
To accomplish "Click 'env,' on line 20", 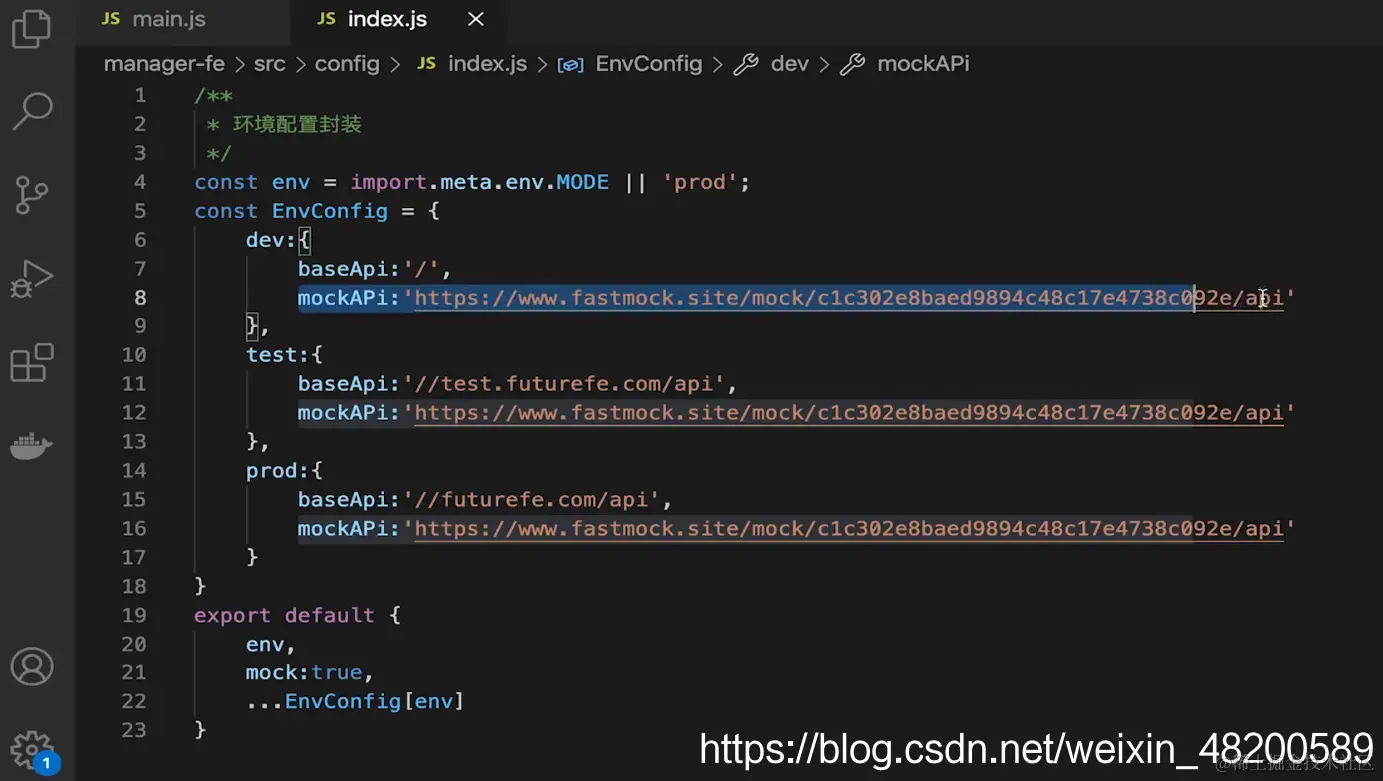I will pyautogui.click(x=271, y=644).
